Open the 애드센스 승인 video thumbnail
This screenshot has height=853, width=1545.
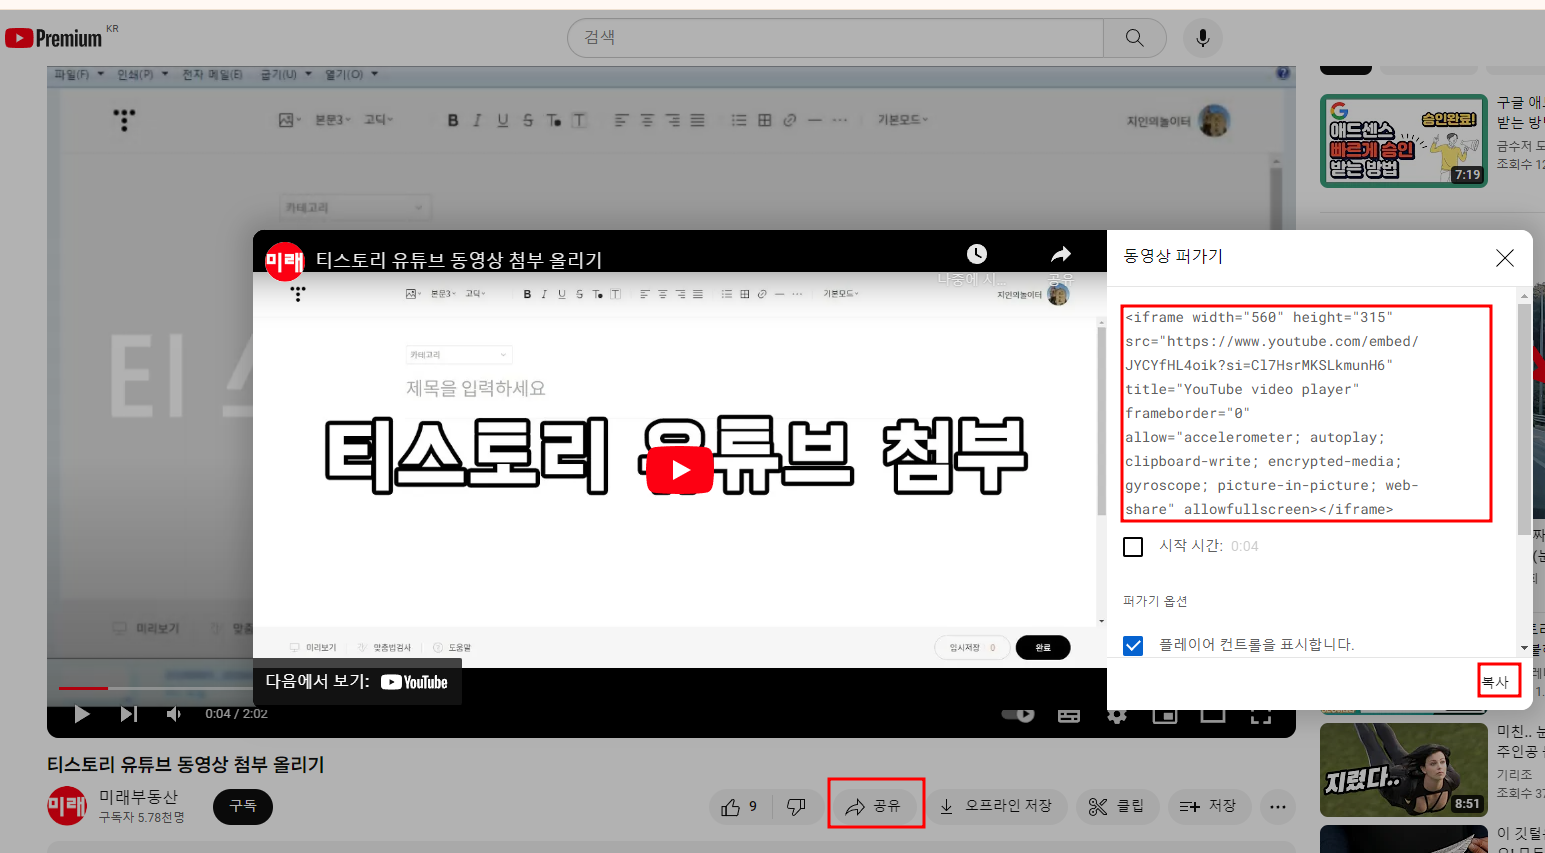coord(1404,141)
